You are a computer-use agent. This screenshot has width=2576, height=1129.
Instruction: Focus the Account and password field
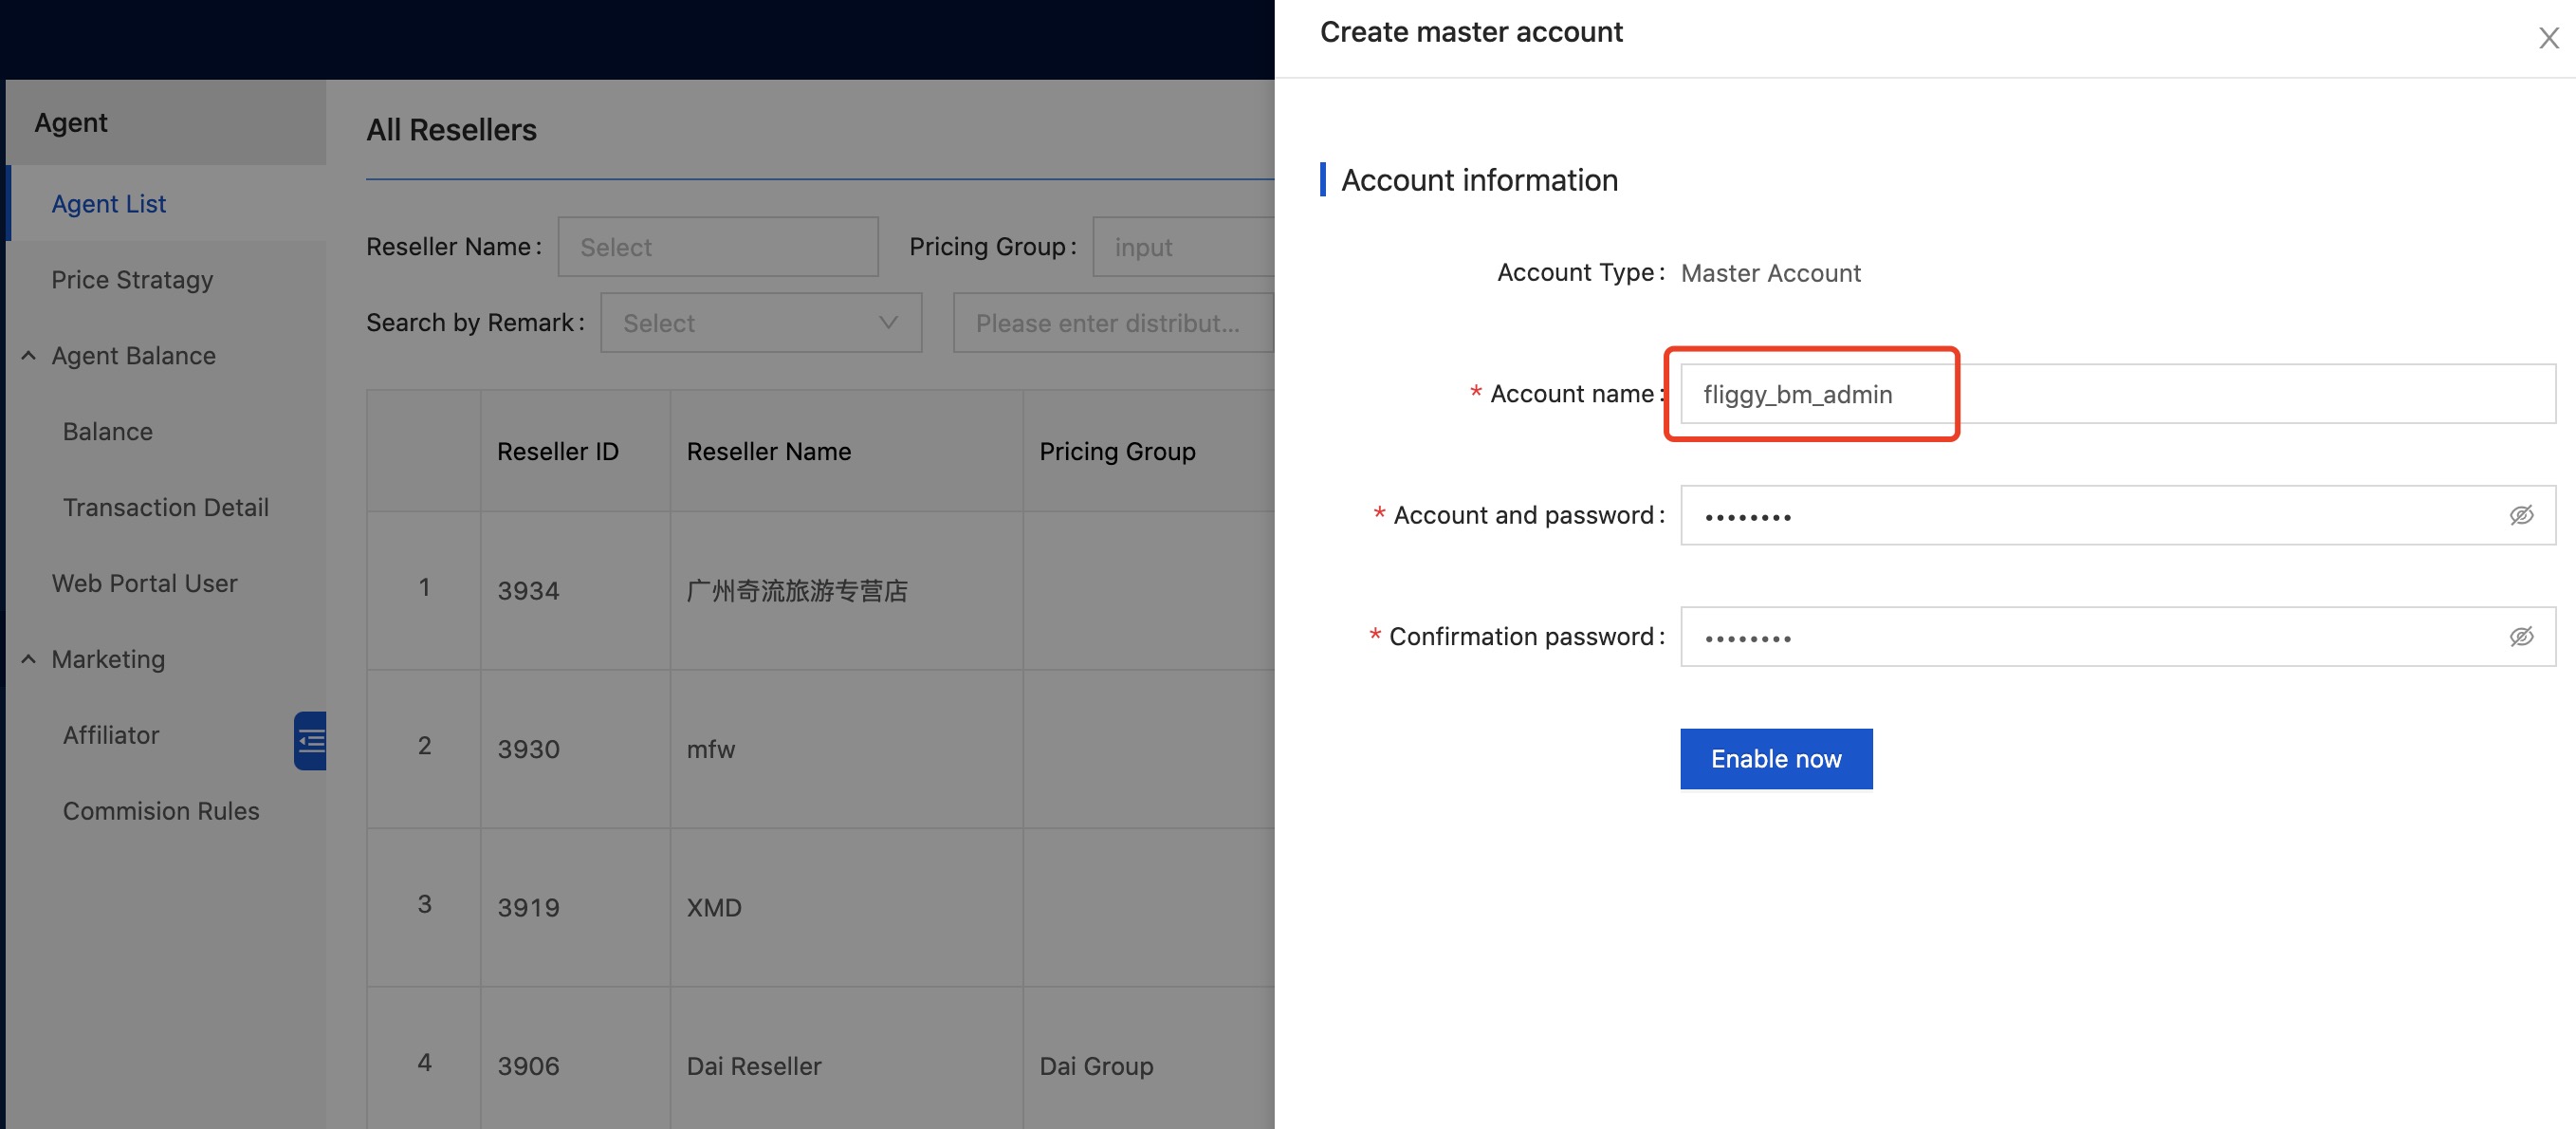[x=2080, y=515]
